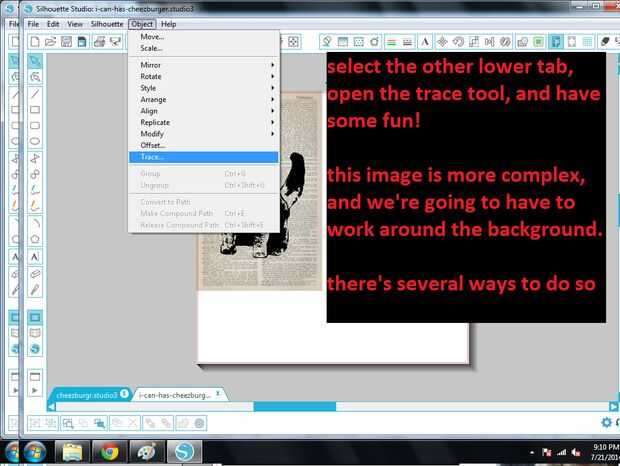Open the Registration Marks panel icon
This screenshot has width=620, height=466.
coord(572,42)
